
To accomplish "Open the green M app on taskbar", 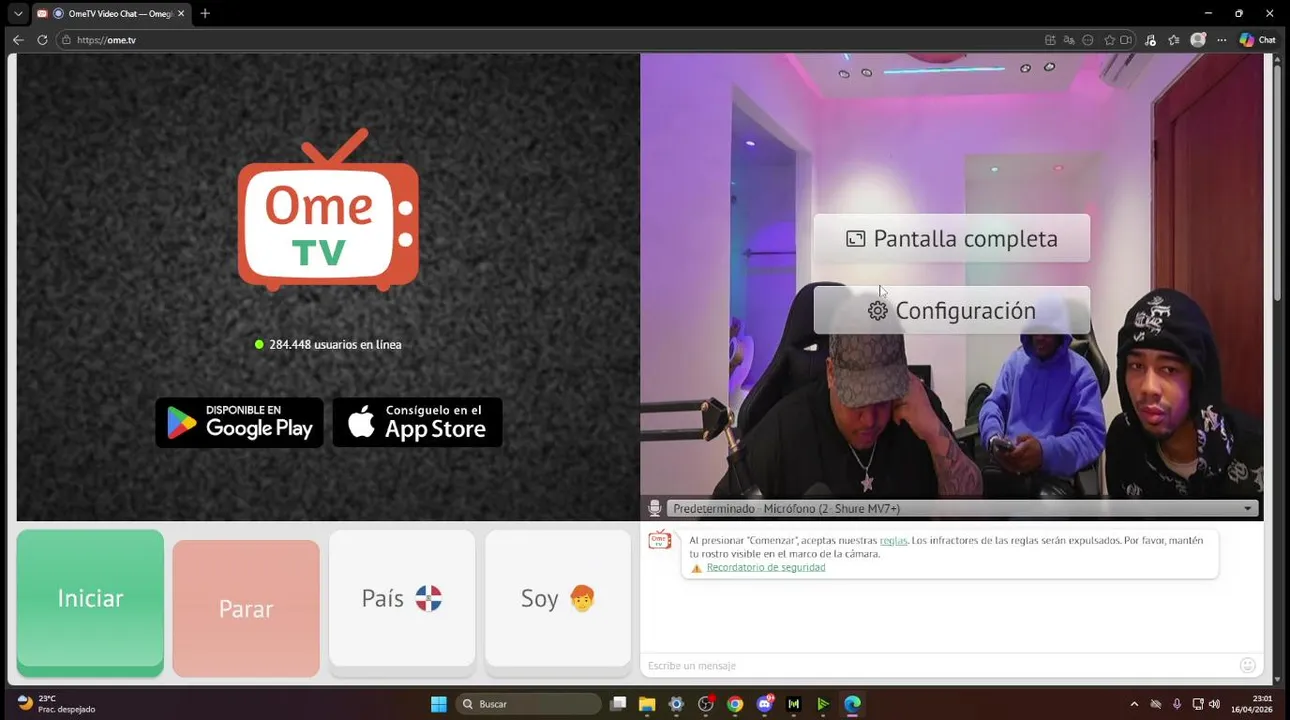I will coord(794,704).
